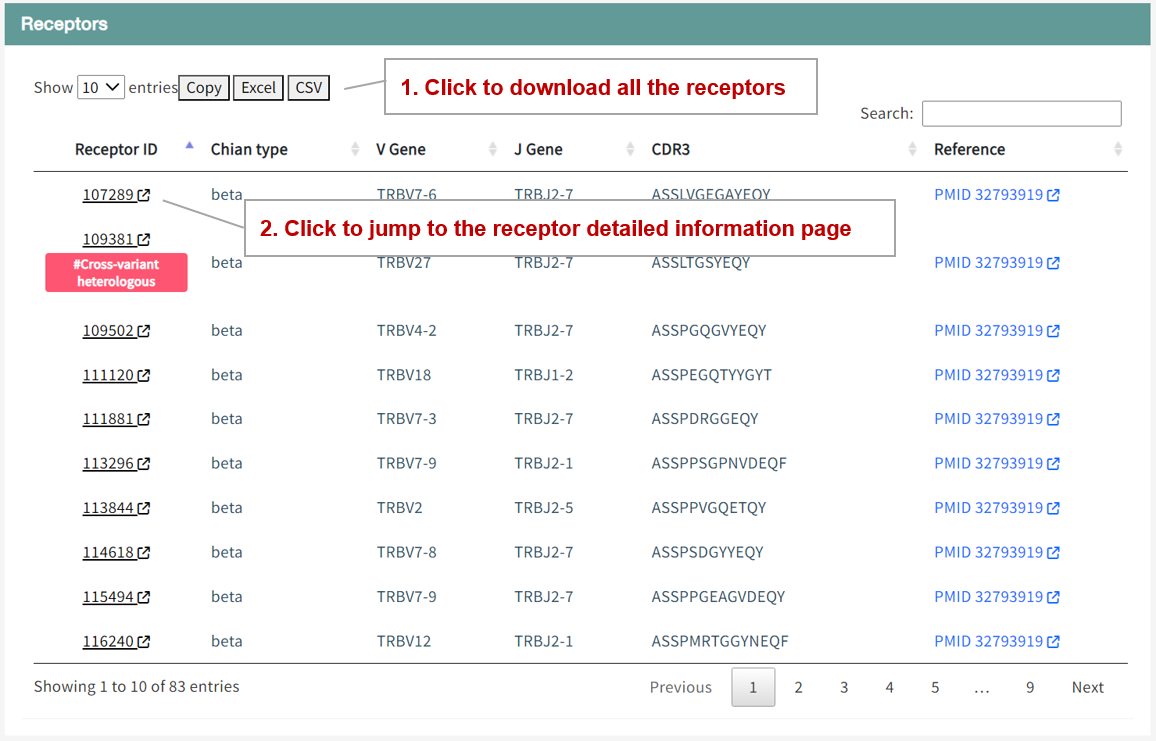This screenshot has width=1156, height=741.
Task: Open the show entries count dropdown
Action: pyautogui.click(x=101, y=87)
